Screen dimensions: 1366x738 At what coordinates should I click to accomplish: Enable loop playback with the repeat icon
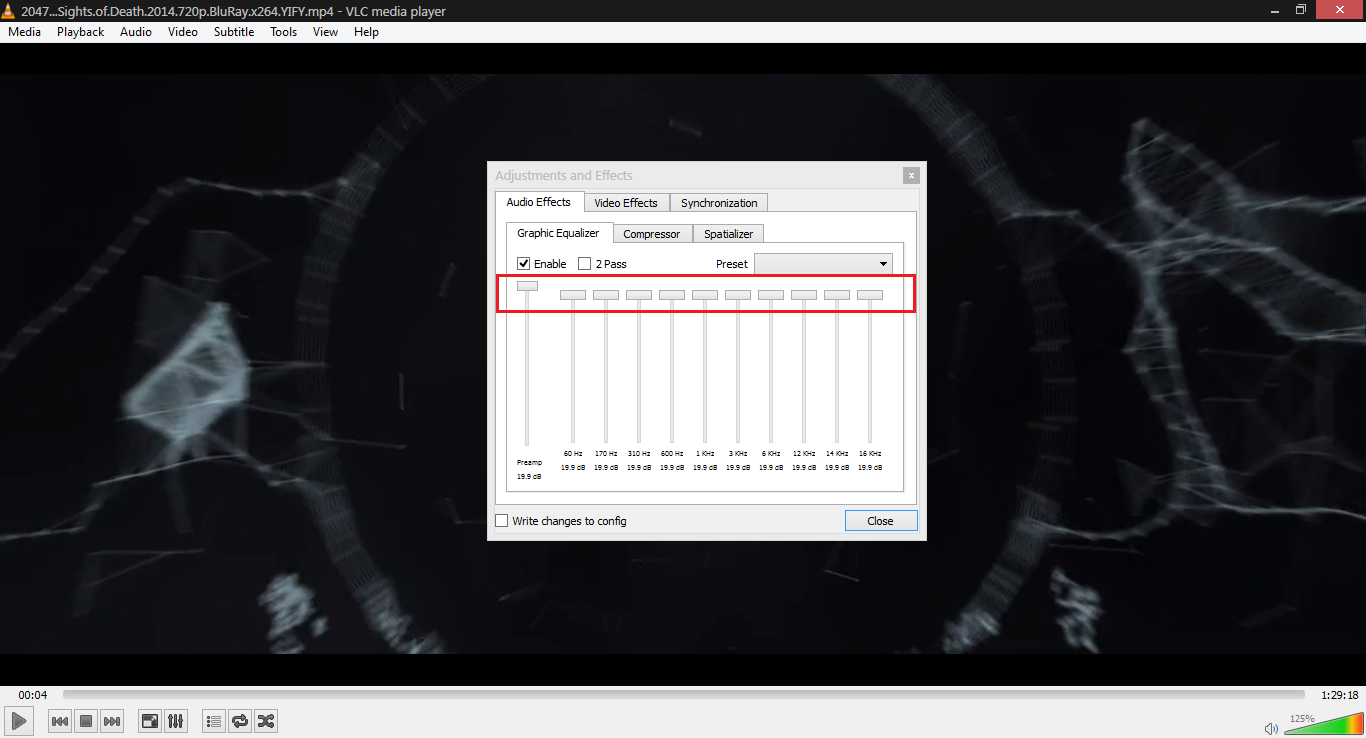tap(239, 720)
